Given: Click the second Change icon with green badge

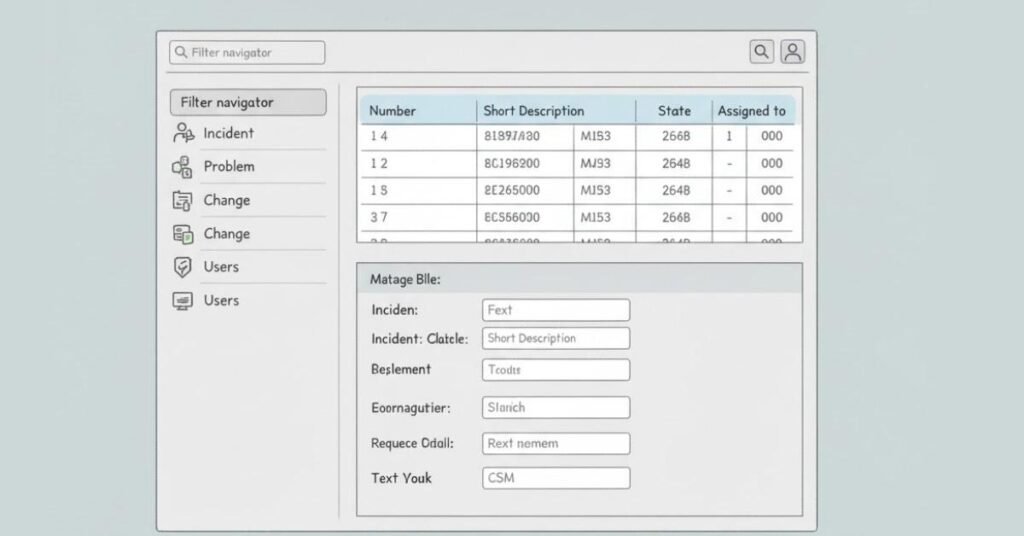Looking at the screenshot, I should click(183, 234).
